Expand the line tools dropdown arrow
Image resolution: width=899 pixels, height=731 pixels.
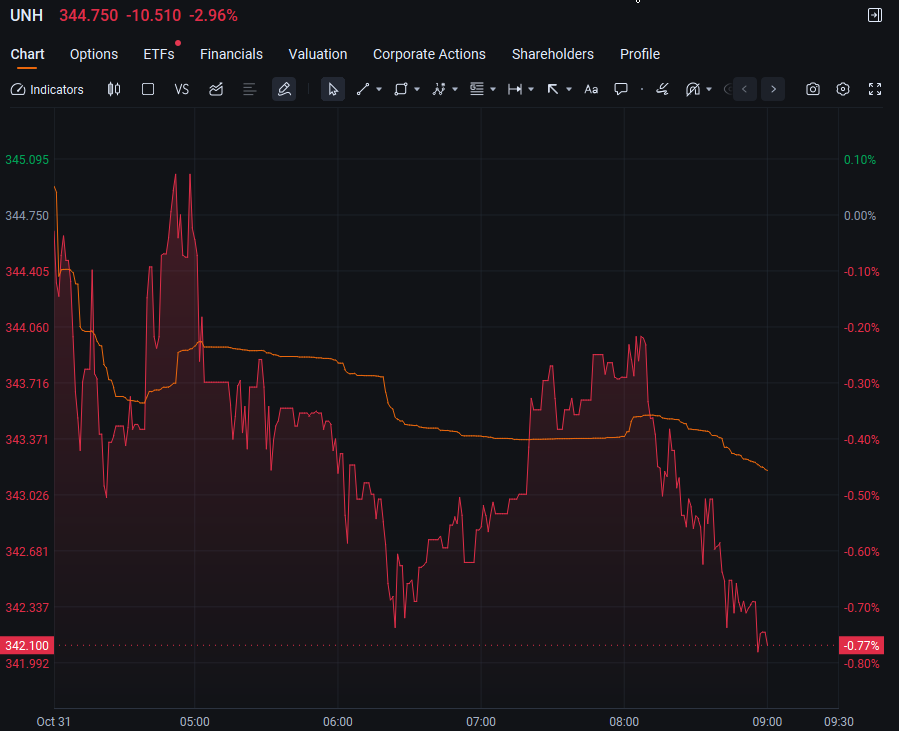[x=379, y=89]
